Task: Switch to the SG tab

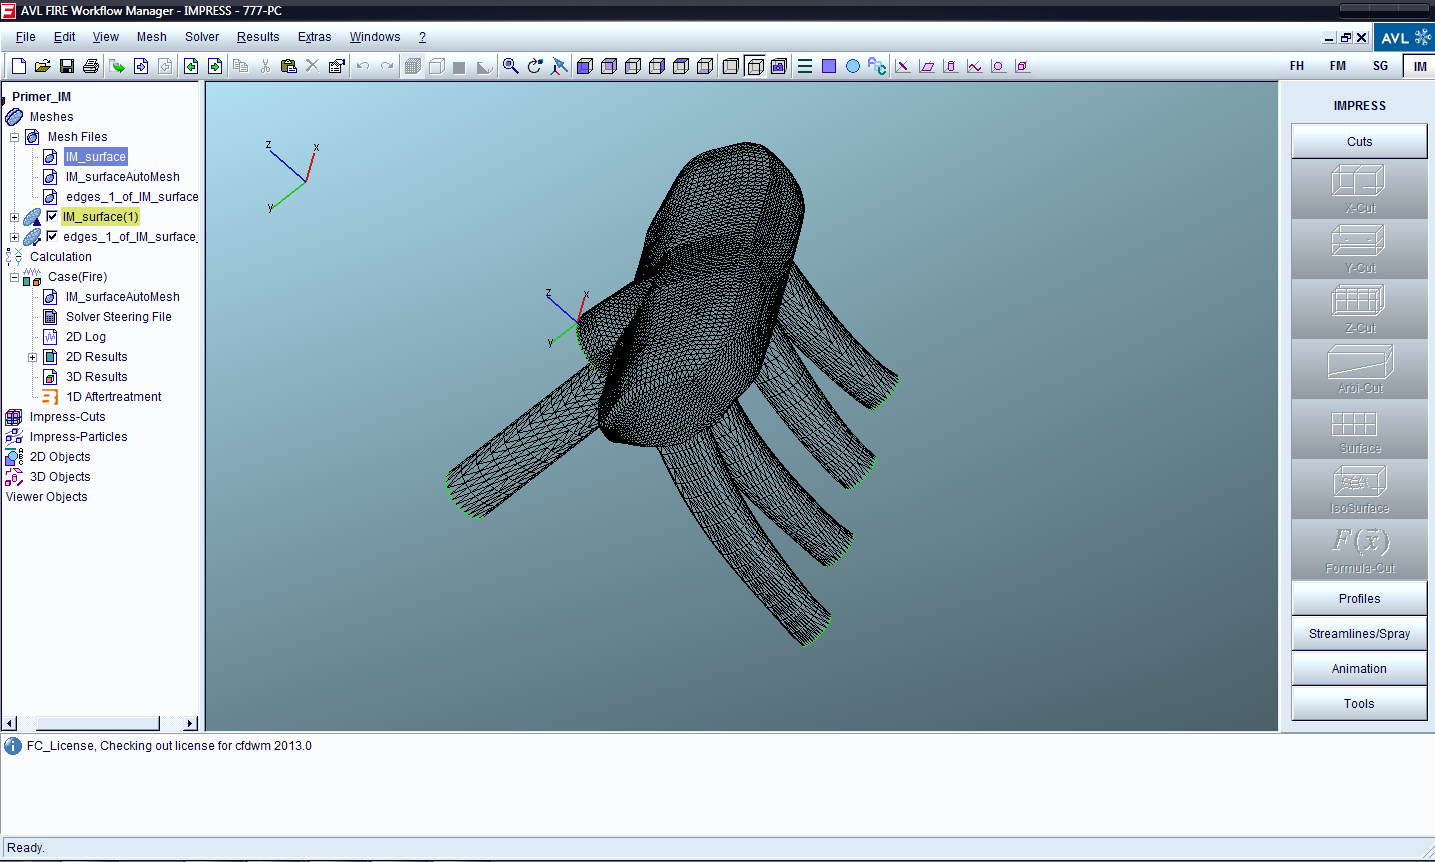Action: tap(1380, 66)
